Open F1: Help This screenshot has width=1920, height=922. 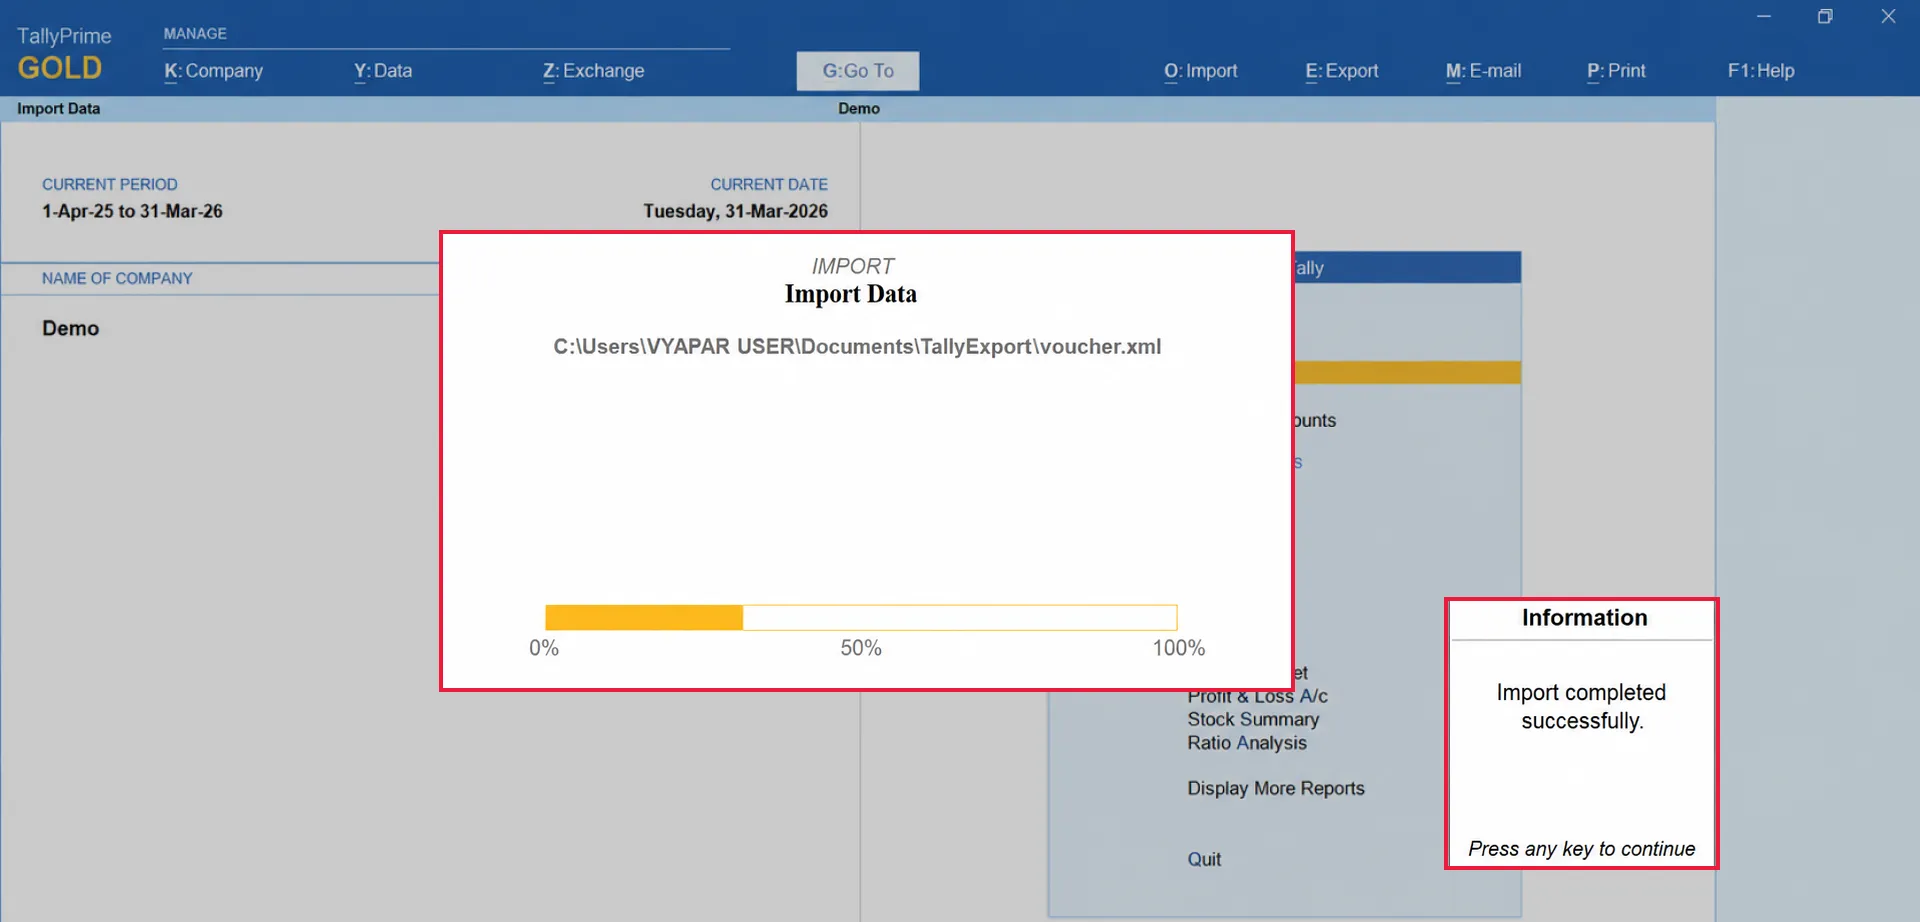coord(1761,71)
